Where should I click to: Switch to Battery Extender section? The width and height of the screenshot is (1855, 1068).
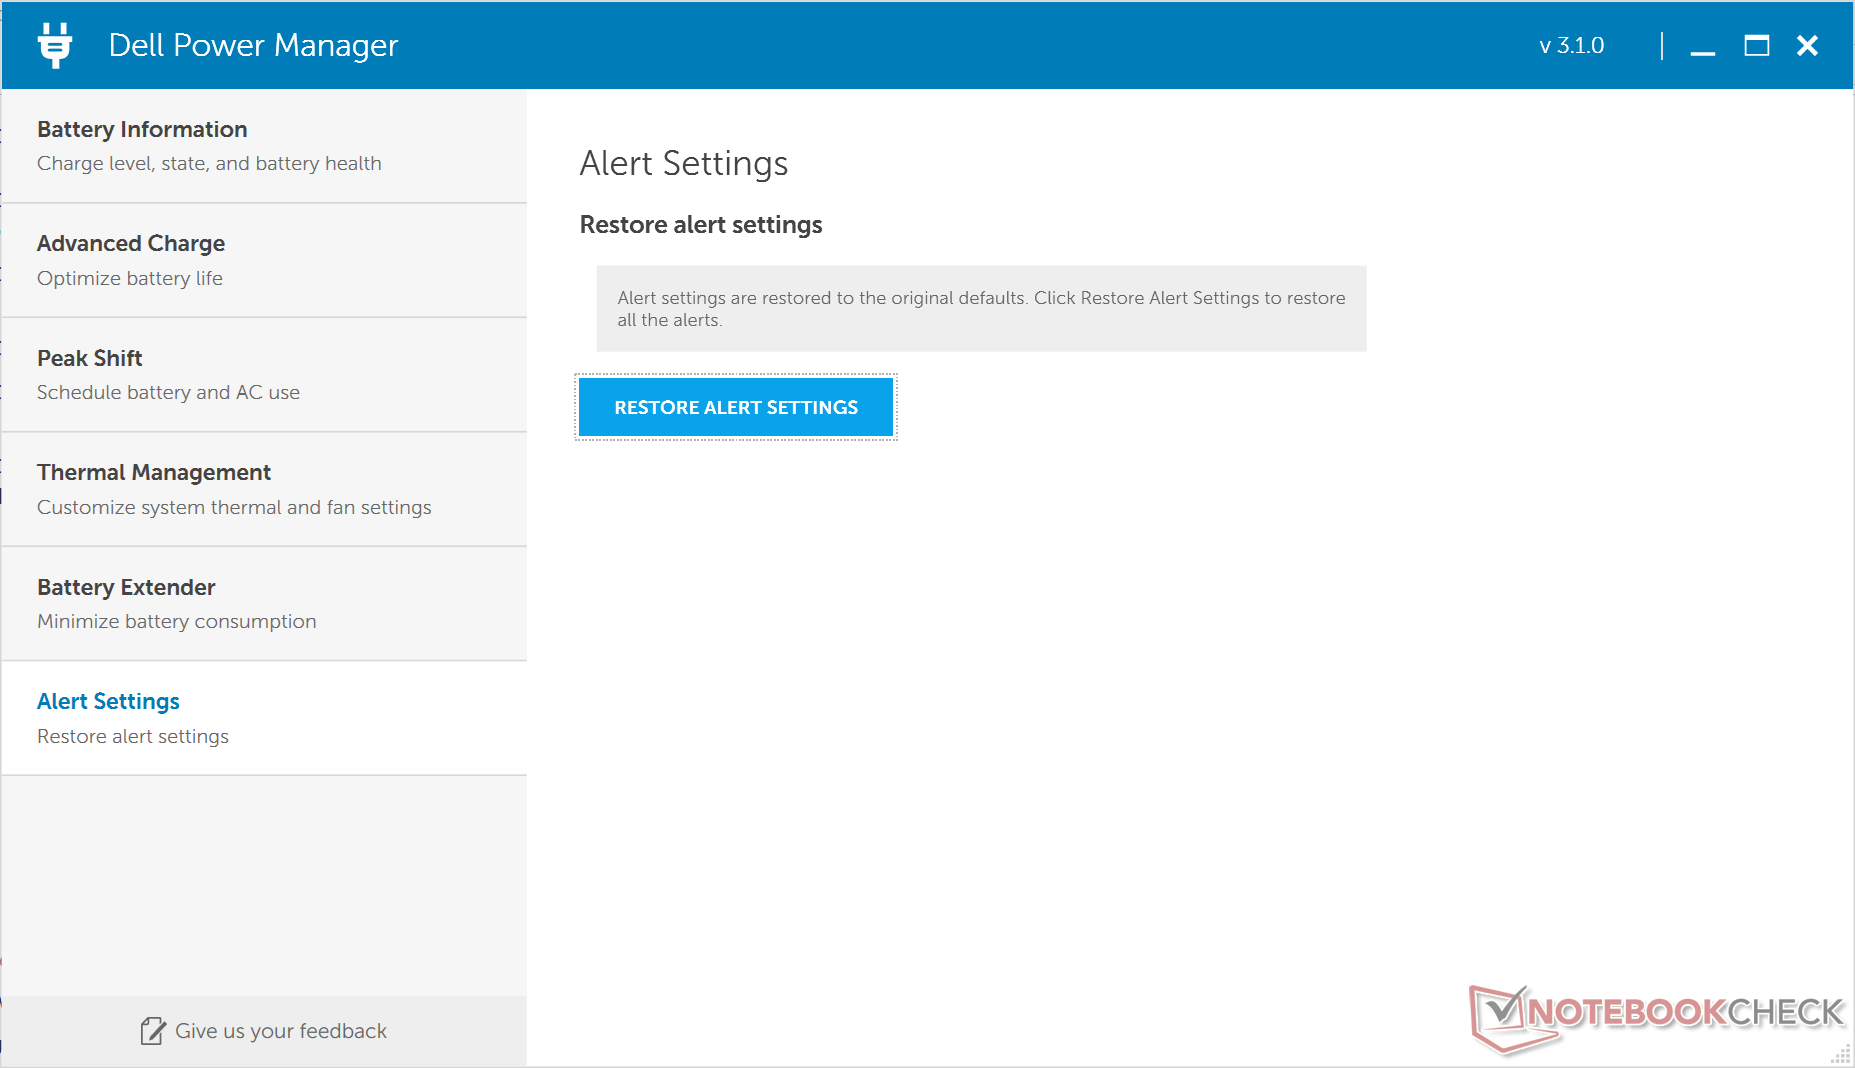tap(264, 604)
